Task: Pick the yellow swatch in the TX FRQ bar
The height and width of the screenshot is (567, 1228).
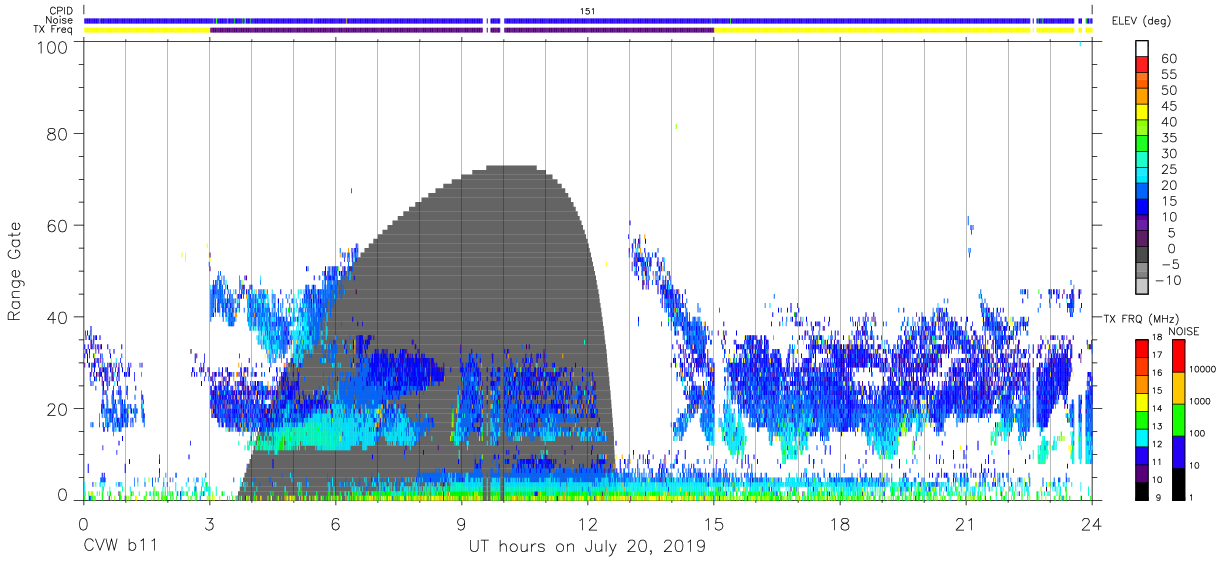Action: (x=1142, y=402)
